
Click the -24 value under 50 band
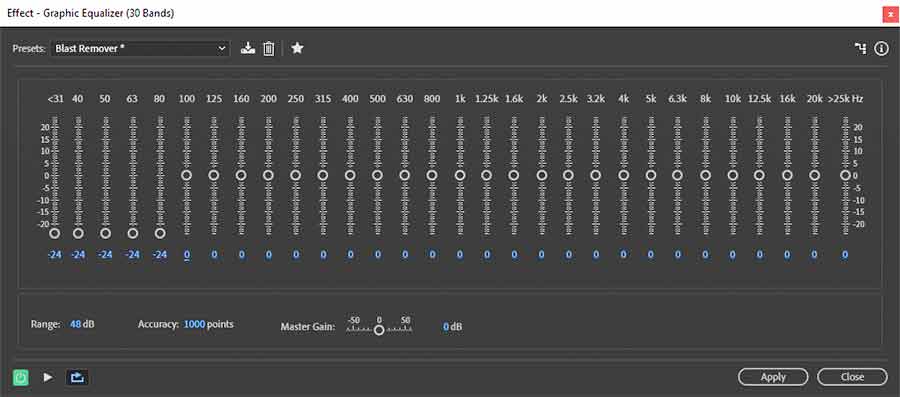point(105,255)
